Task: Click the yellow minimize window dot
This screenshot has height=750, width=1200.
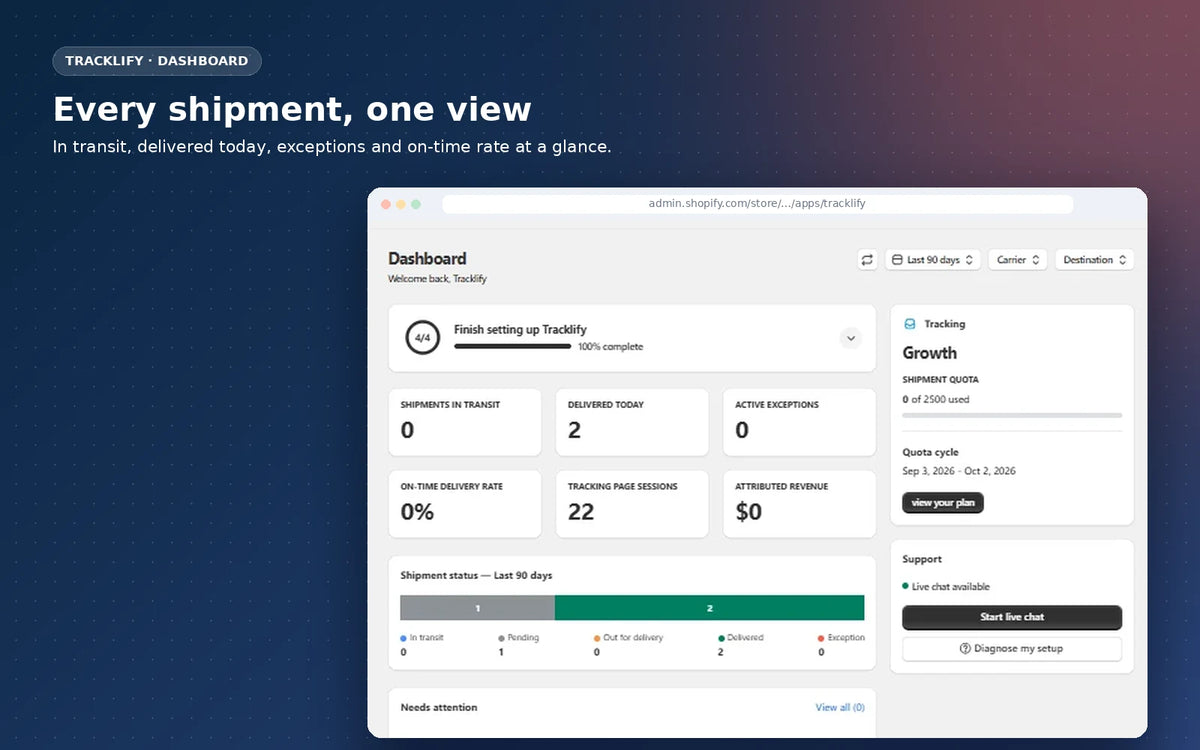Action: click(x=401, y=204)
